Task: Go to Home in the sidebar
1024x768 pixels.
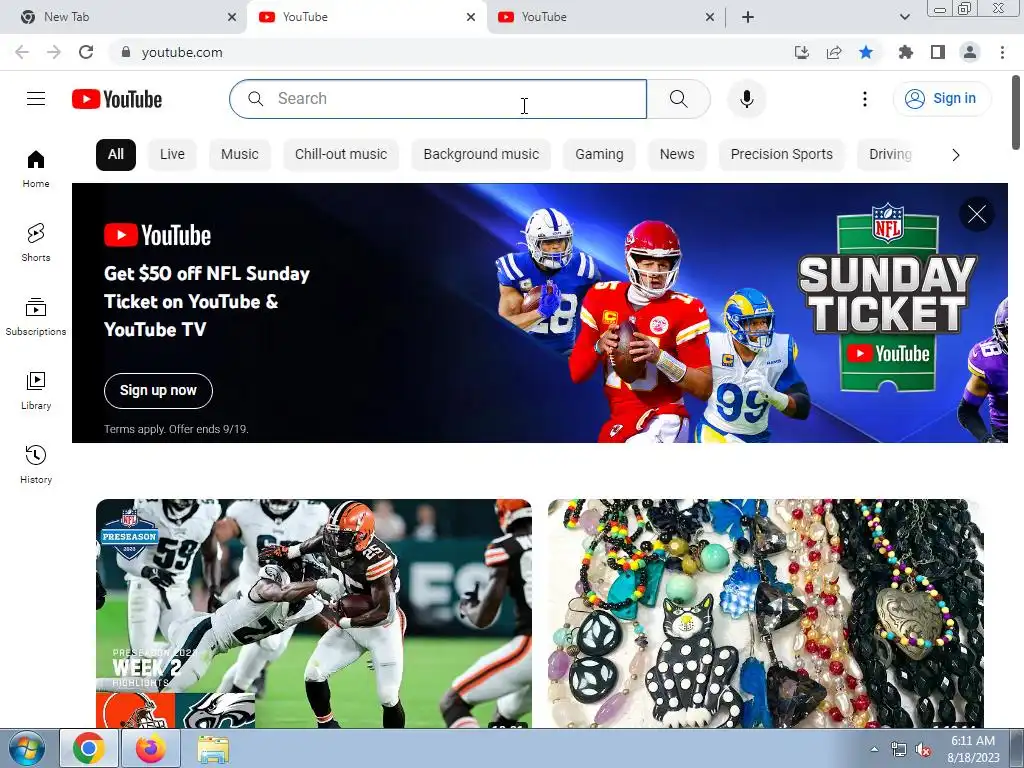Action: (x=36, y=169)
